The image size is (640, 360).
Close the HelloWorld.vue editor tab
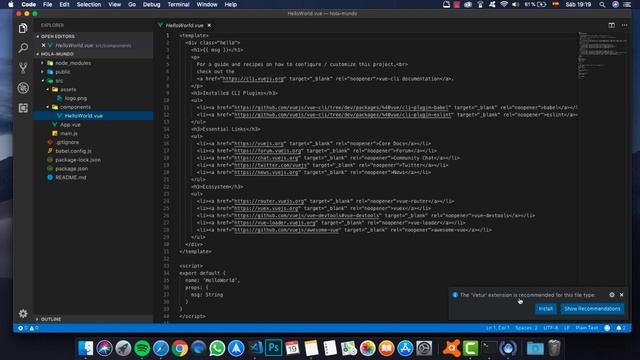click(209, 25)
